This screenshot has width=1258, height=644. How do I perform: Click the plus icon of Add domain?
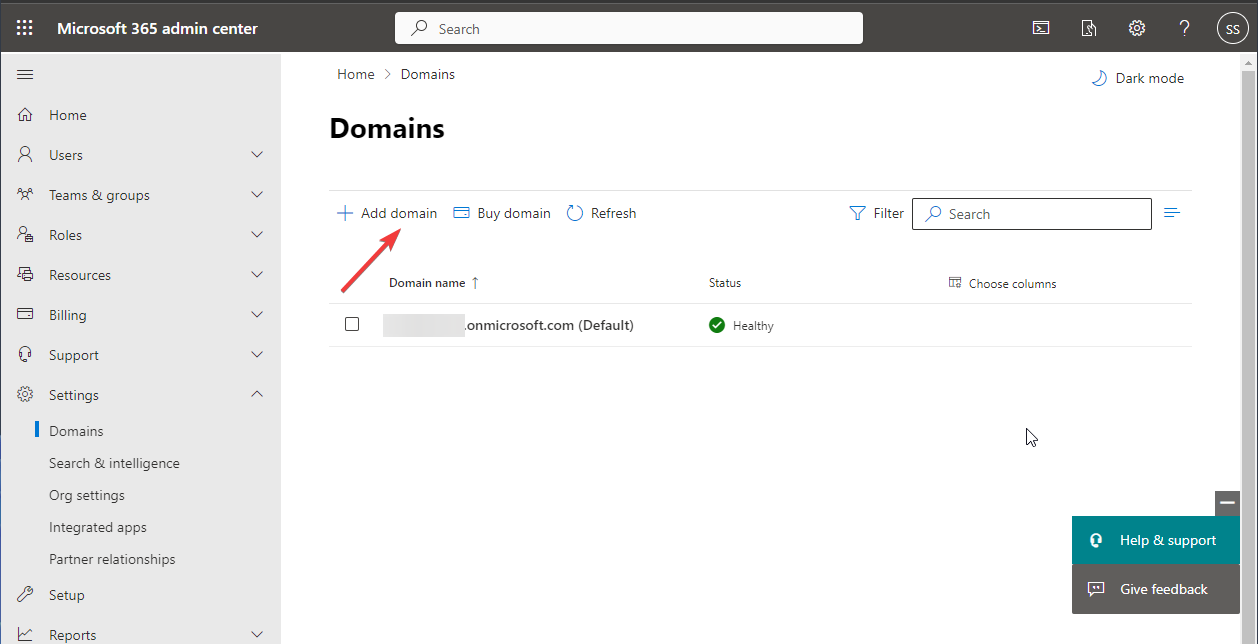point(345,213)
